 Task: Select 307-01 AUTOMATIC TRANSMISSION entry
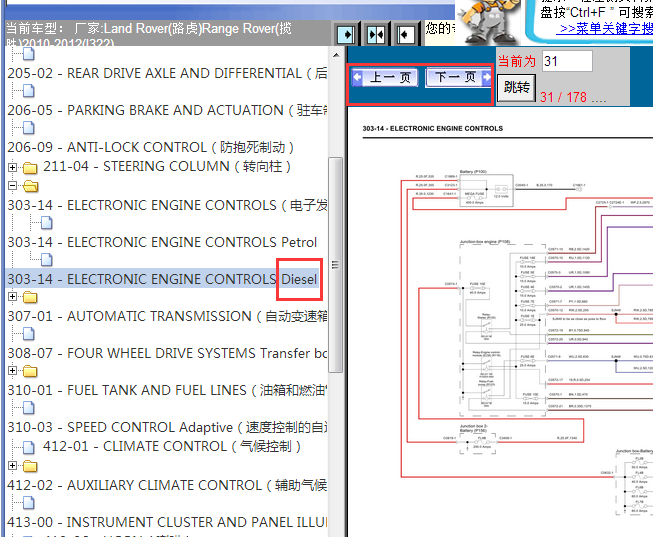[x=167, y=317]
